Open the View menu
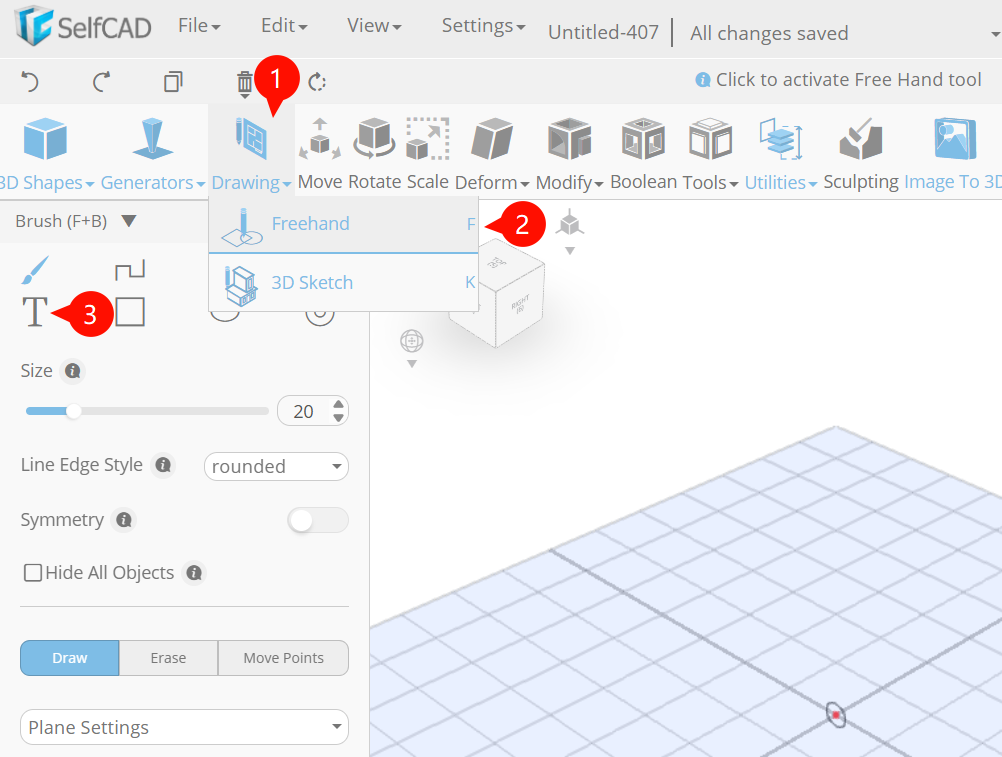This screenshot has width=1002, height=757. [x=374, y=26]
